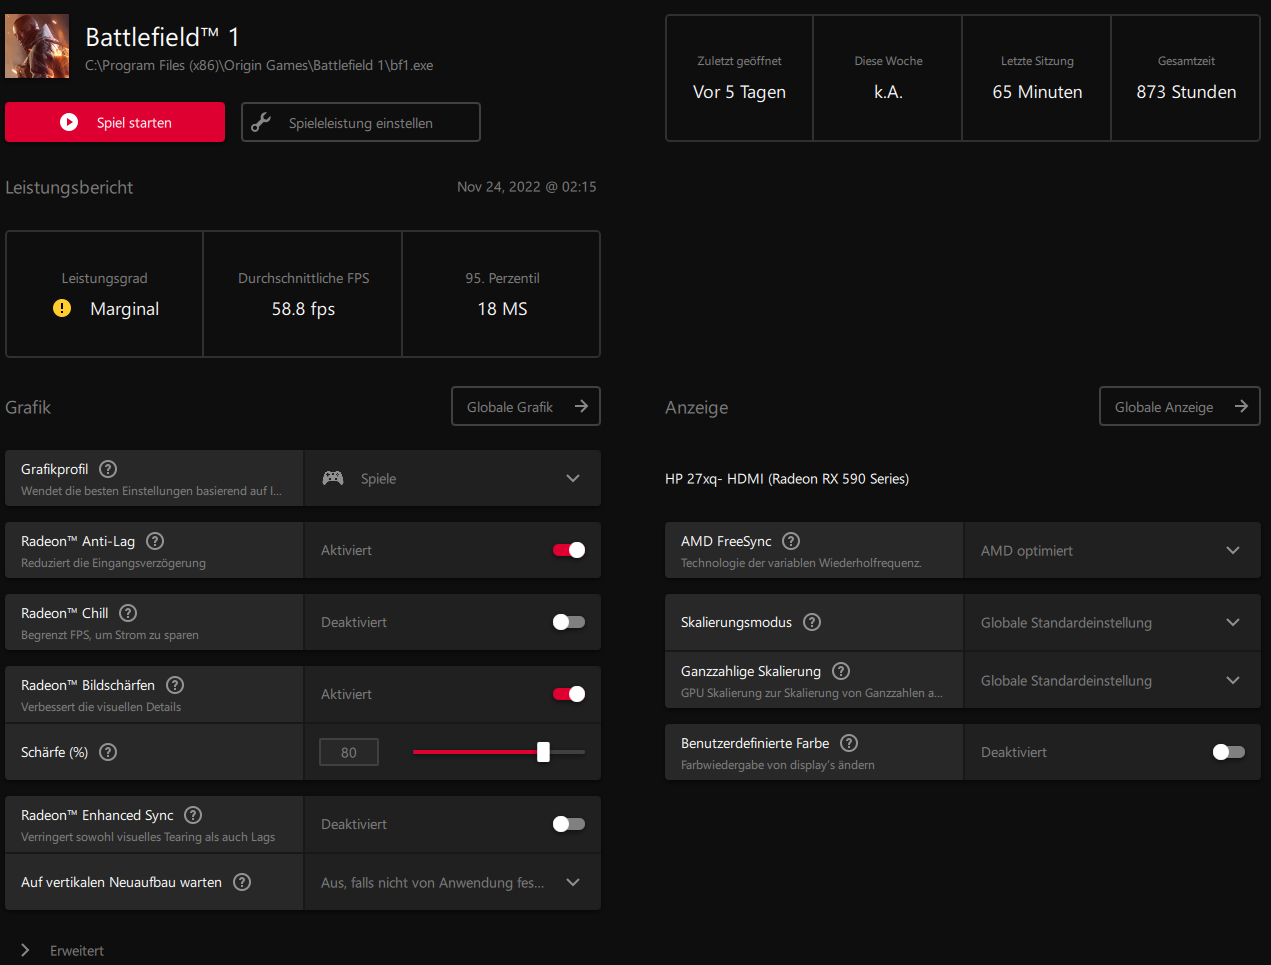Open help icon next to Ganzzahlige Skalierung
This screenshot has width=1271, height=965.
[841, 671]
